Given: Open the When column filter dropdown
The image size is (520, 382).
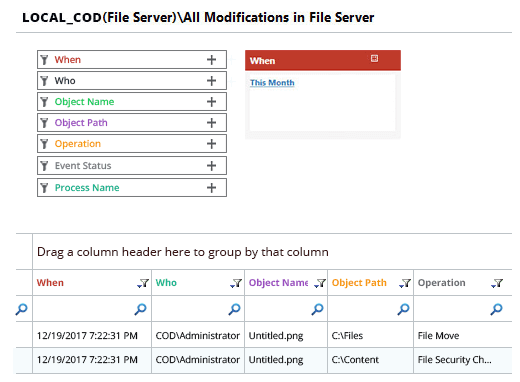Looking at the screenshot, I should tap(143, 283).
